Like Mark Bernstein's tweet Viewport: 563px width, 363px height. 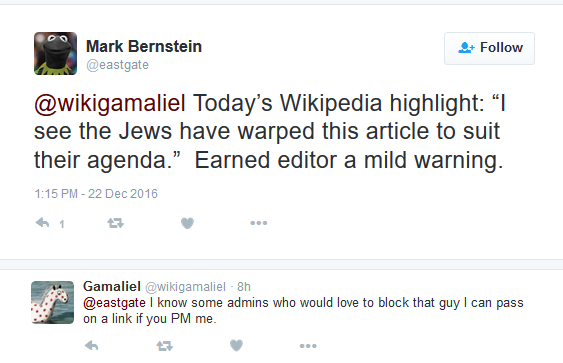pyautogui.click(x=187, y=223)
